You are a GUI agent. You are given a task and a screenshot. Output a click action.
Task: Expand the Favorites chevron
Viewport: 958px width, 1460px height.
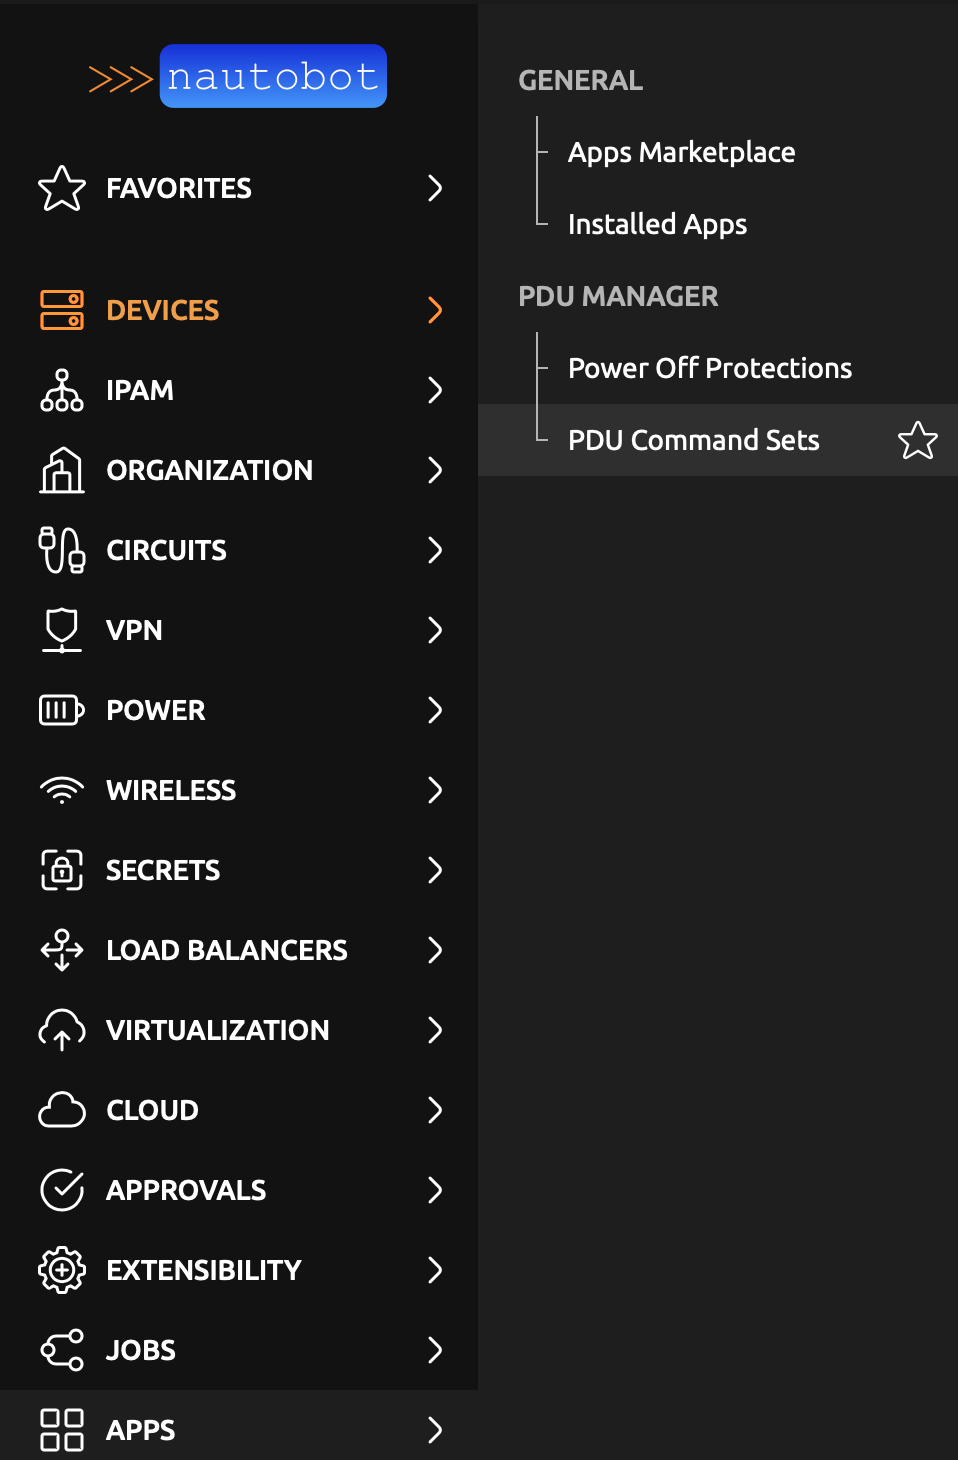click(435, 188)
